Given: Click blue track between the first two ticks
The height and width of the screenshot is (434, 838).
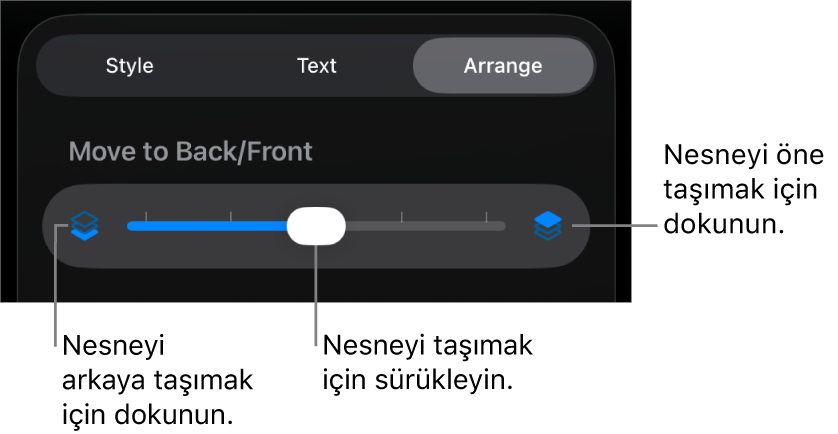Looking at the screenshot, I should [188, 226].
